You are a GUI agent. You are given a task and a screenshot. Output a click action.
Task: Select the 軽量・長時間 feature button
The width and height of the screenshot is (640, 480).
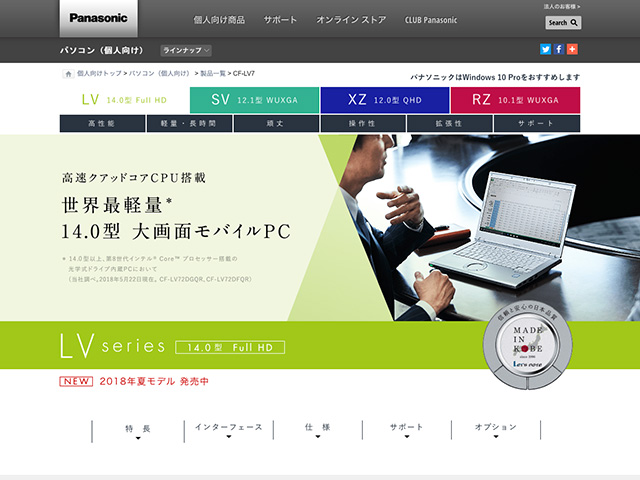[x=189, y=124]
